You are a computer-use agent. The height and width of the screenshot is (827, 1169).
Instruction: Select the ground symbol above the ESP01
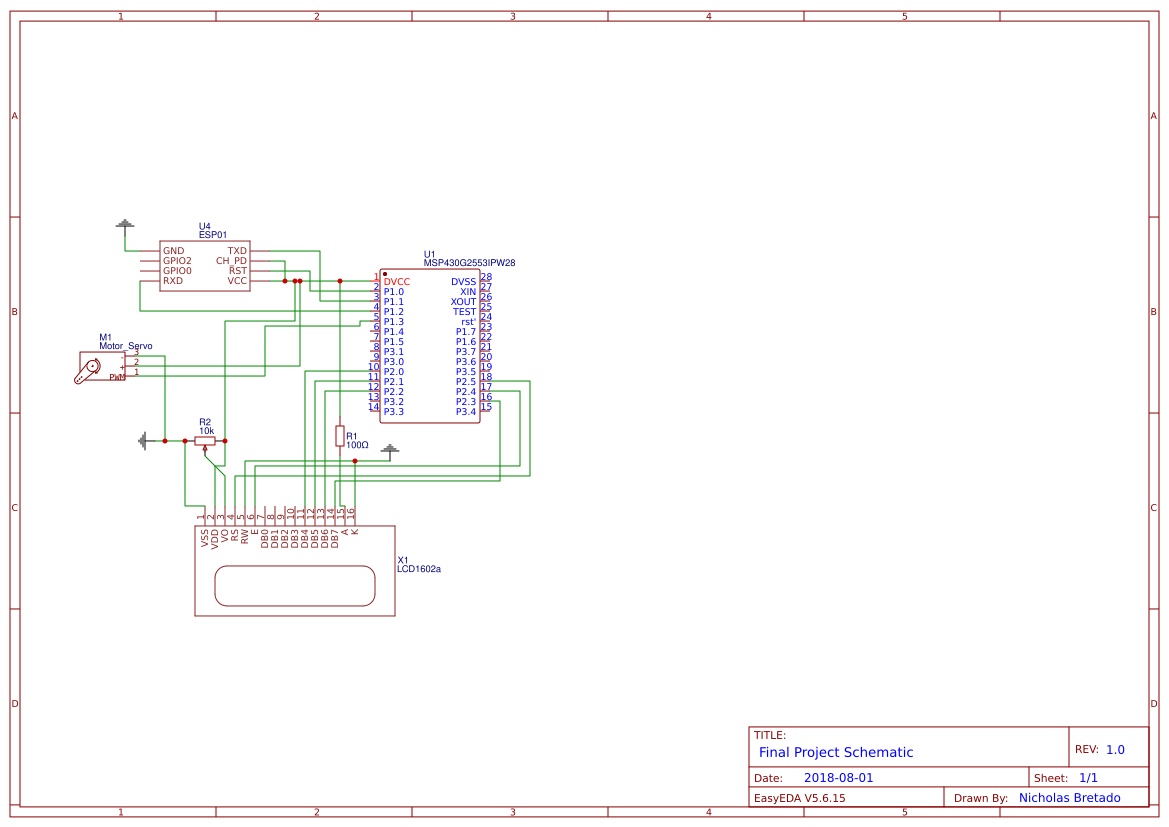125,225
